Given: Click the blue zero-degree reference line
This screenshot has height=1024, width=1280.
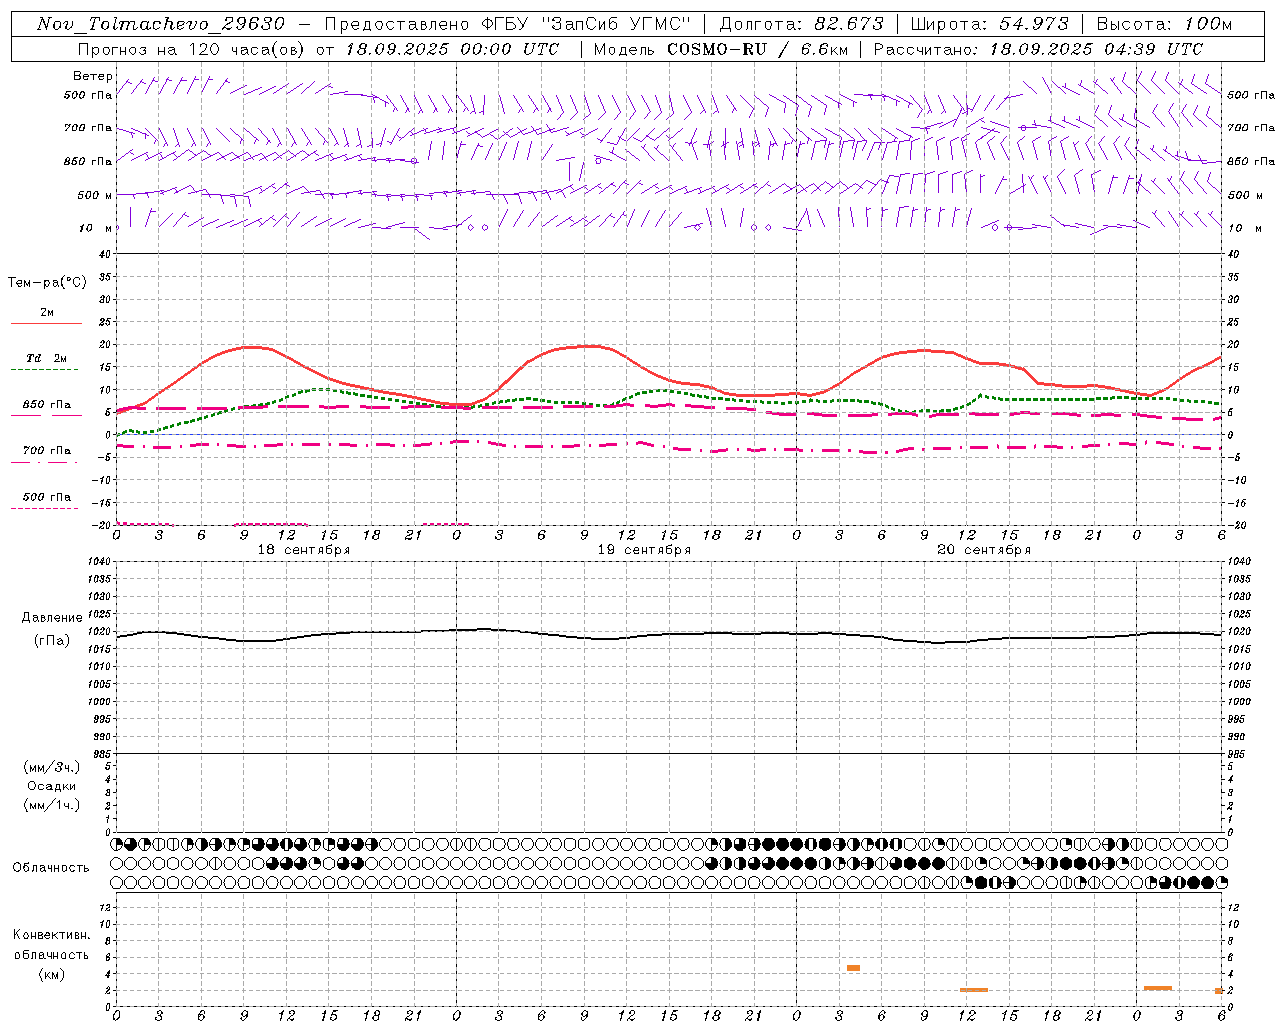Looking at the screenshot, I should pos(670,434).
